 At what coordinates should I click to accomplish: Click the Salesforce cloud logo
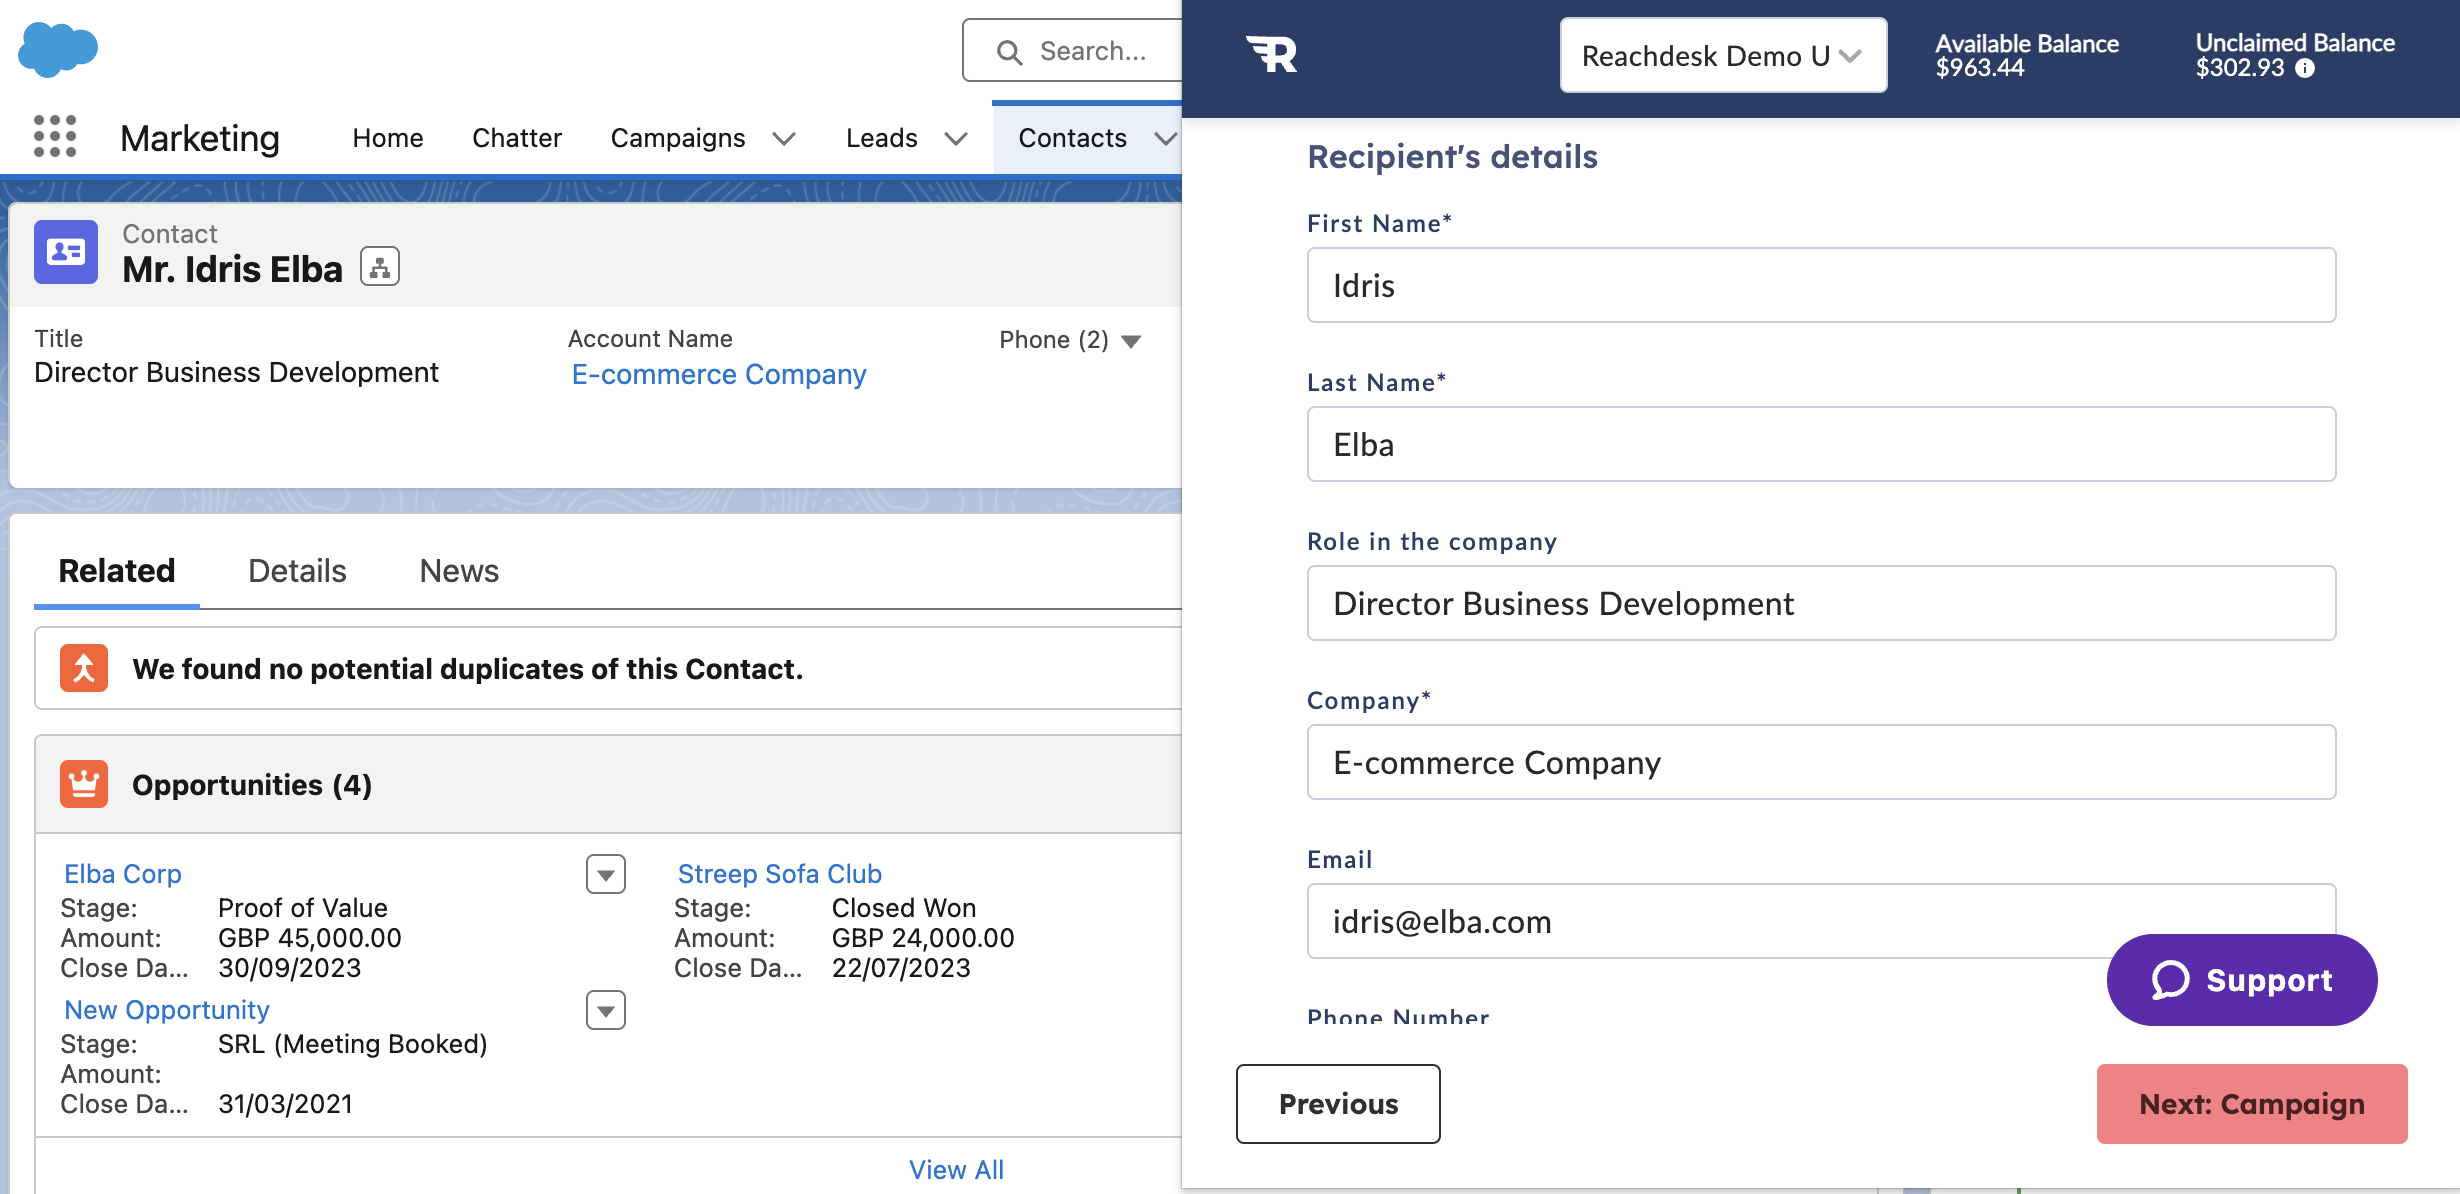pyautogui.click(x=58, y=49)
